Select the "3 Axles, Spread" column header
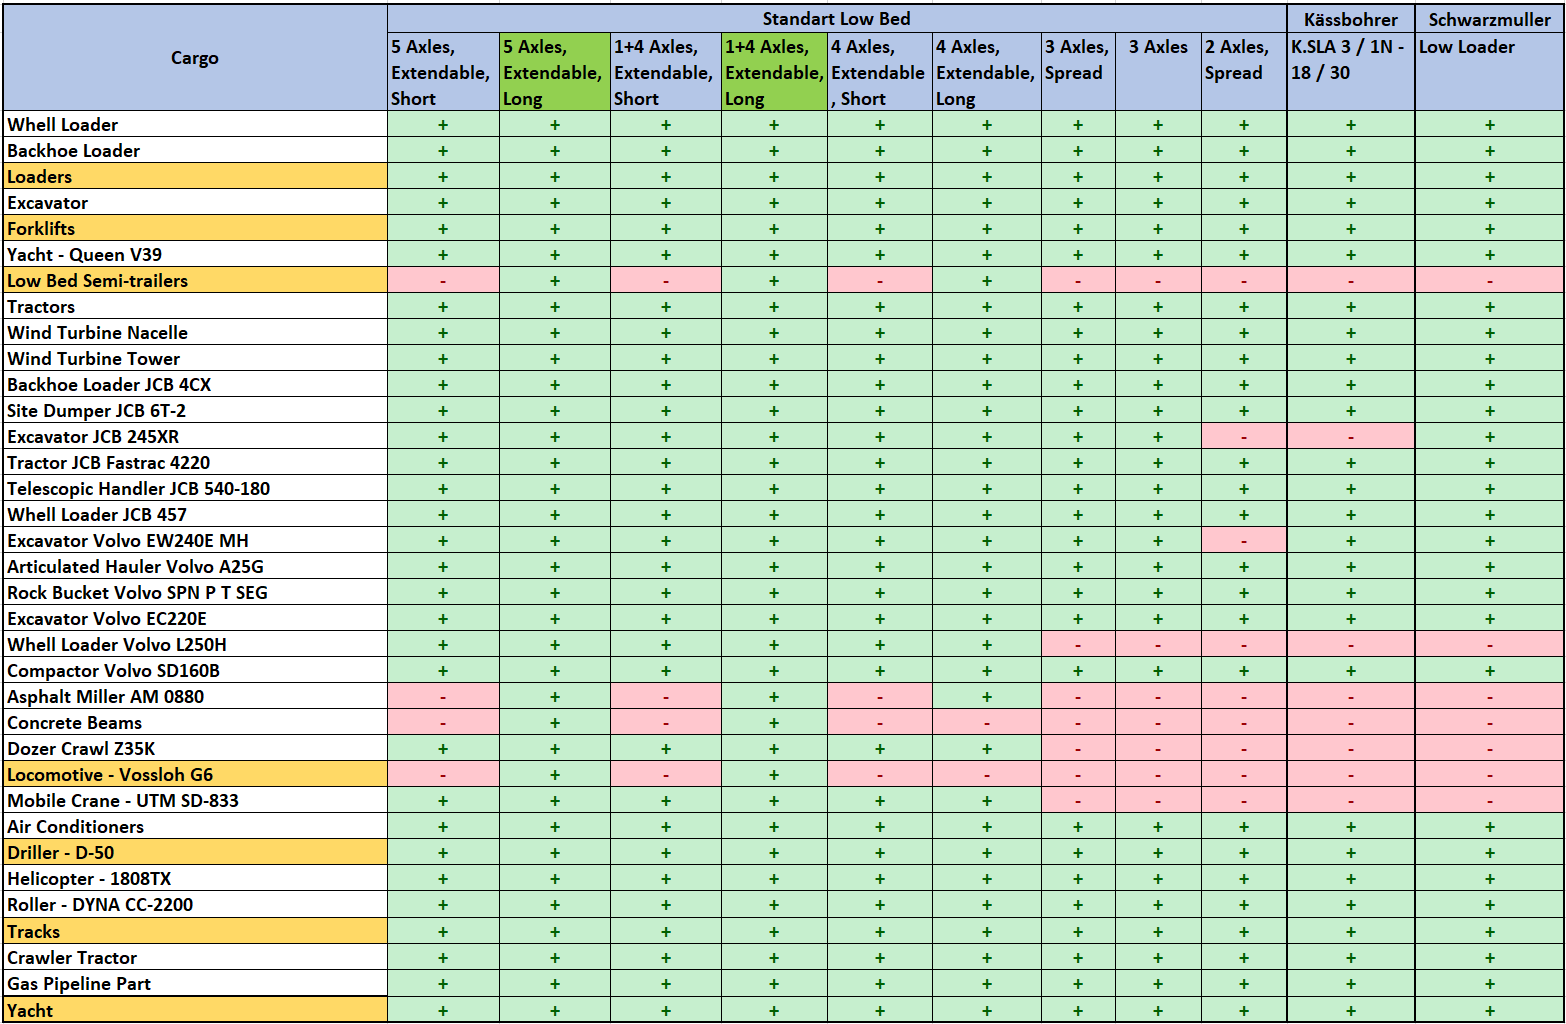 [x=1078, y=72]
